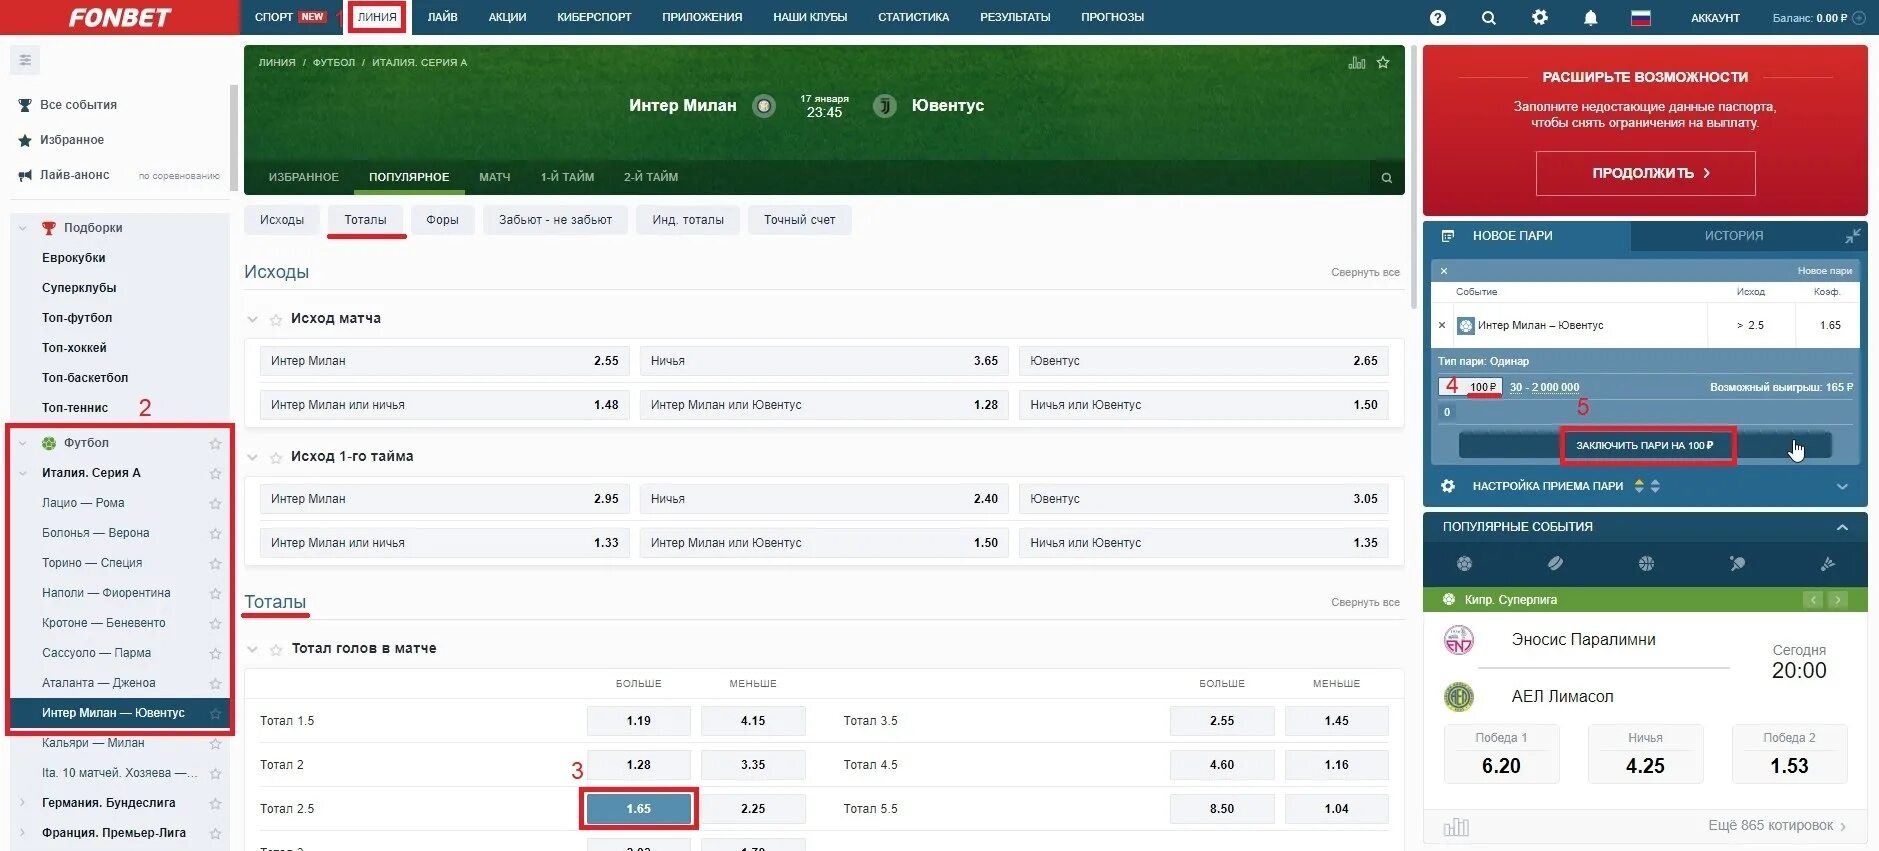Favorite Исход 1-го тайма market star

[276, 457]
